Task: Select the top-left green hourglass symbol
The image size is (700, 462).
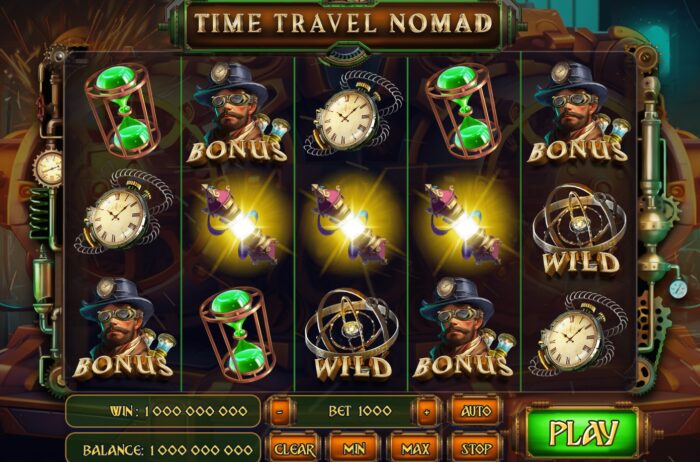Action: (123, 110)
